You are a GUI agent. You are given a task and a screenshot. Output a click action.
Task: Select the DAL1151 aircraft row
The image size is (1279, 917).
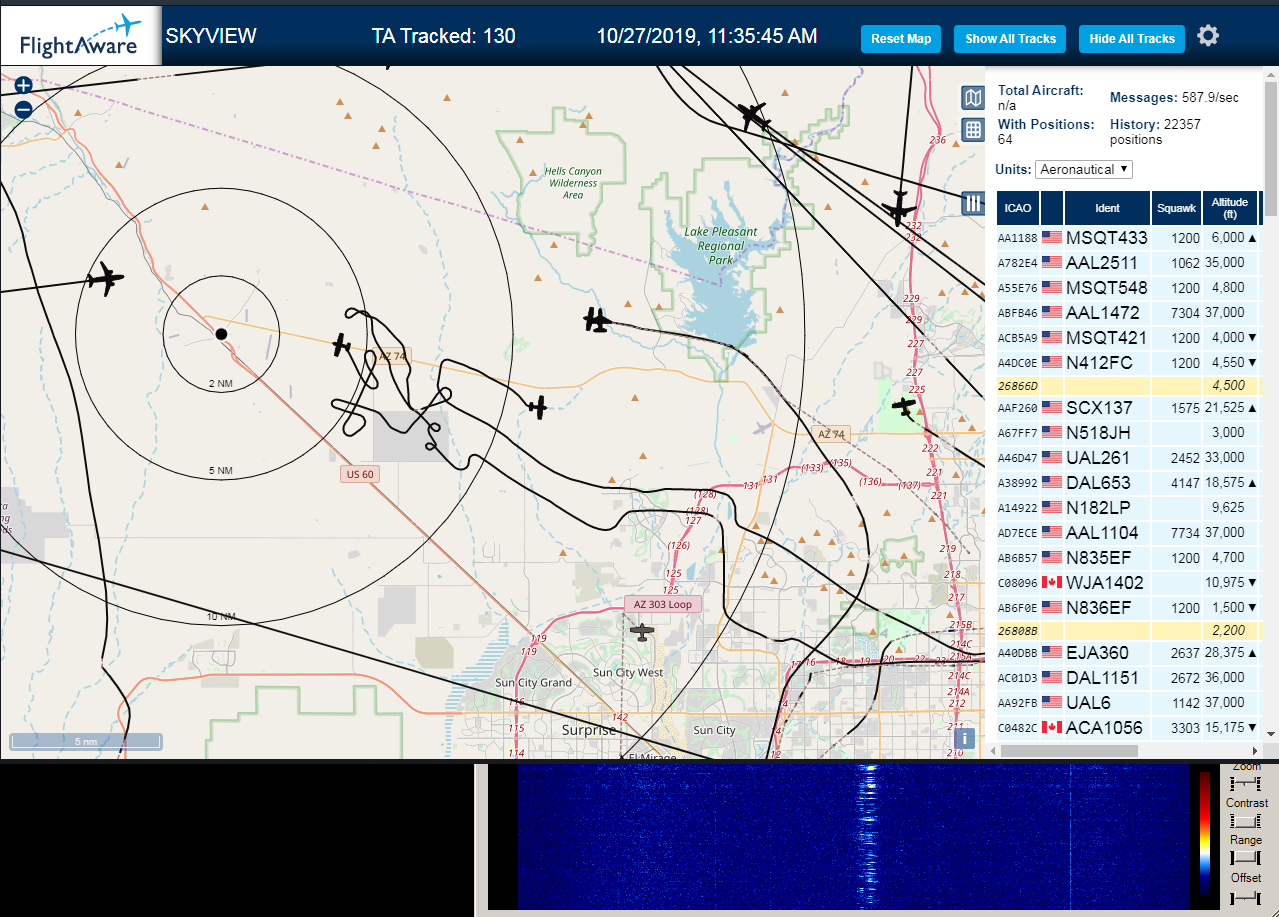pyautogui.click(x=1128, y=677)
